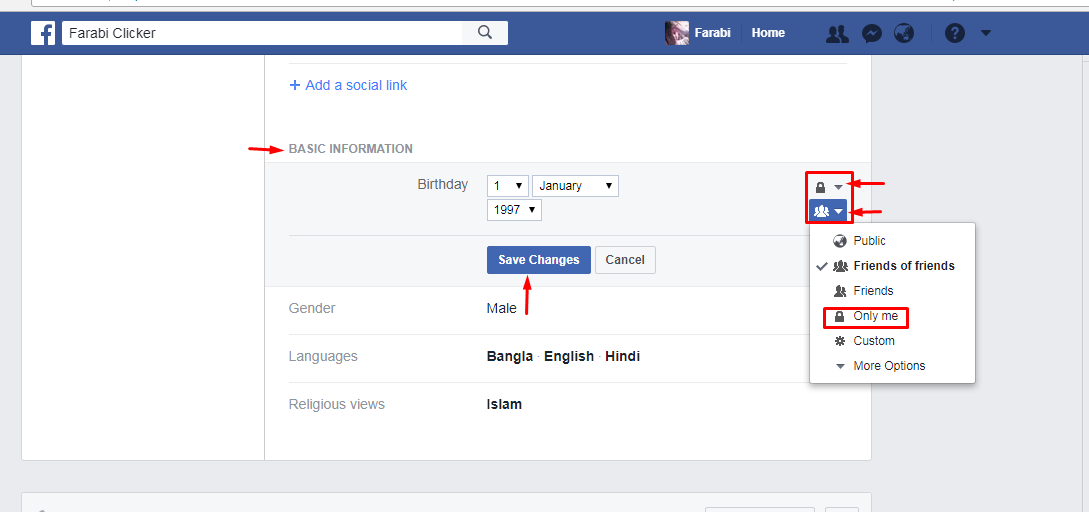Open the Quick Help question icon
1089x512 pixels.
click(x=955, y=33)
